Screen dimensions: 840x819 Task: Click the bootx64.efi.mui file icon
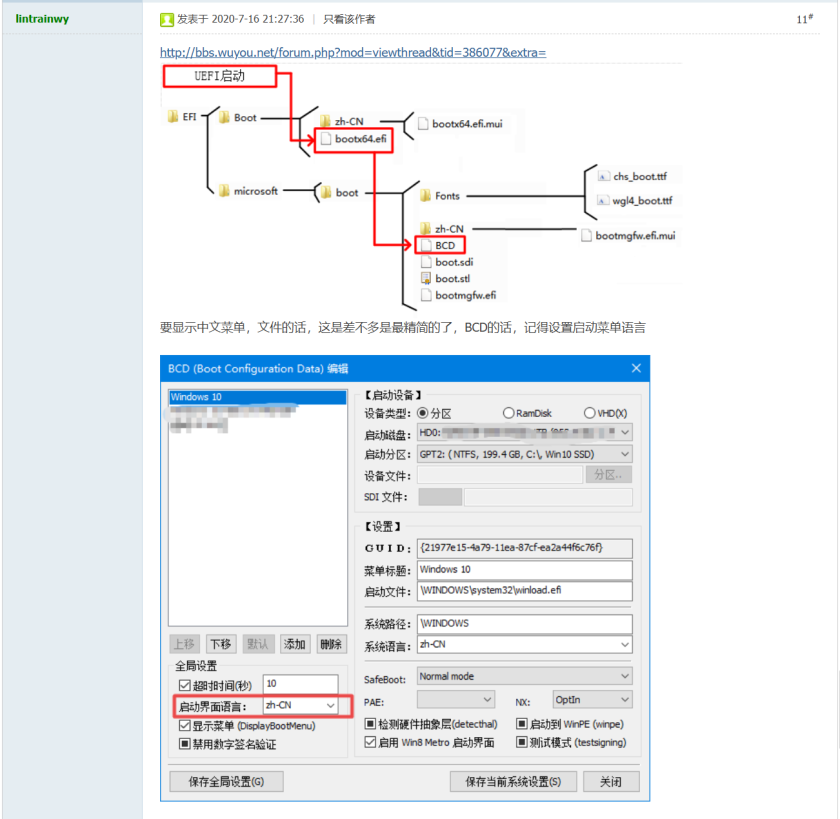423,124
